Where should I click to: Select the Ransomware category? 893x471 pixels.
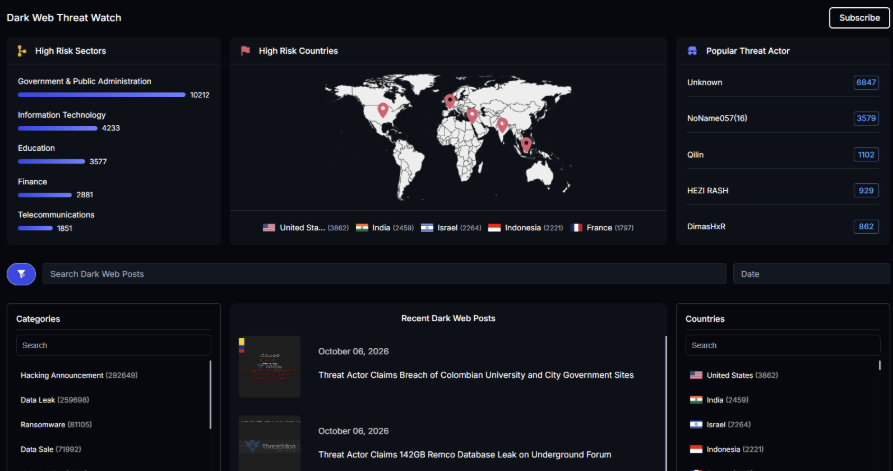click(x=56, y=424)
